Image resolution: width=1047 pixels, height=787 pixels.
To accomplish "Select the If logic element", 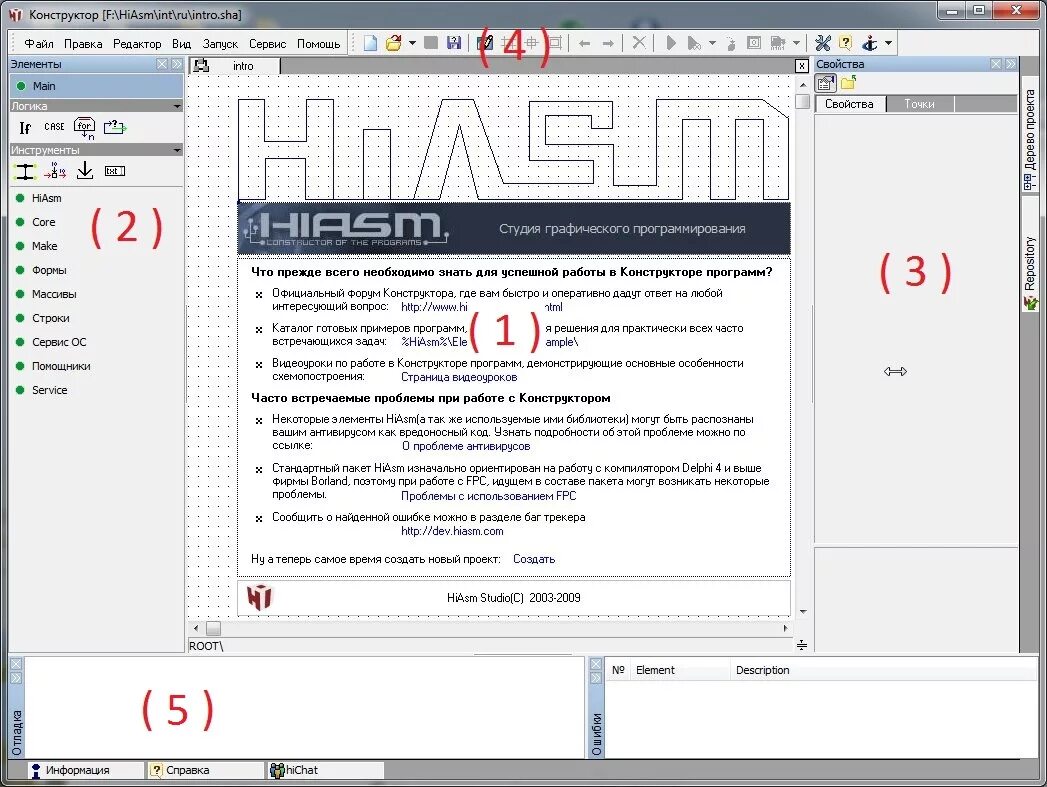I will [25, 127].
